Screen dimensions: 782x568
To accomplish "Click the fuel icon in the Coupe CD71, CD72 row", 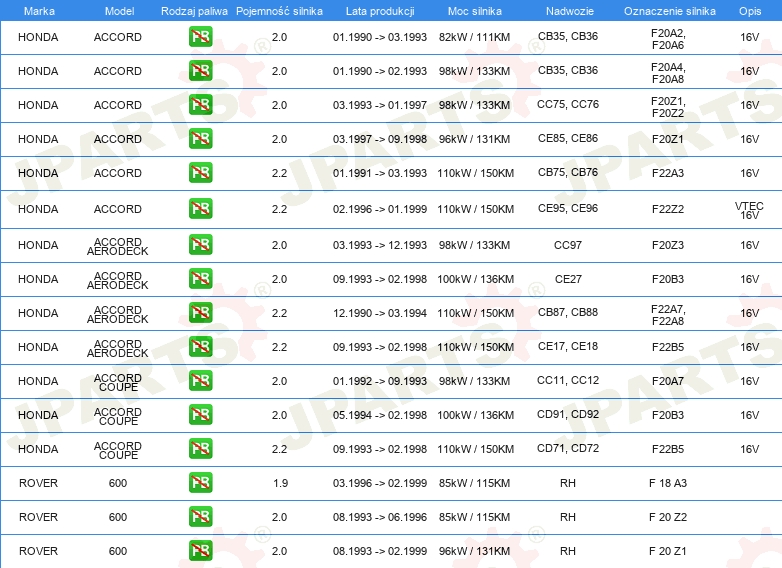I will (200, 448).
